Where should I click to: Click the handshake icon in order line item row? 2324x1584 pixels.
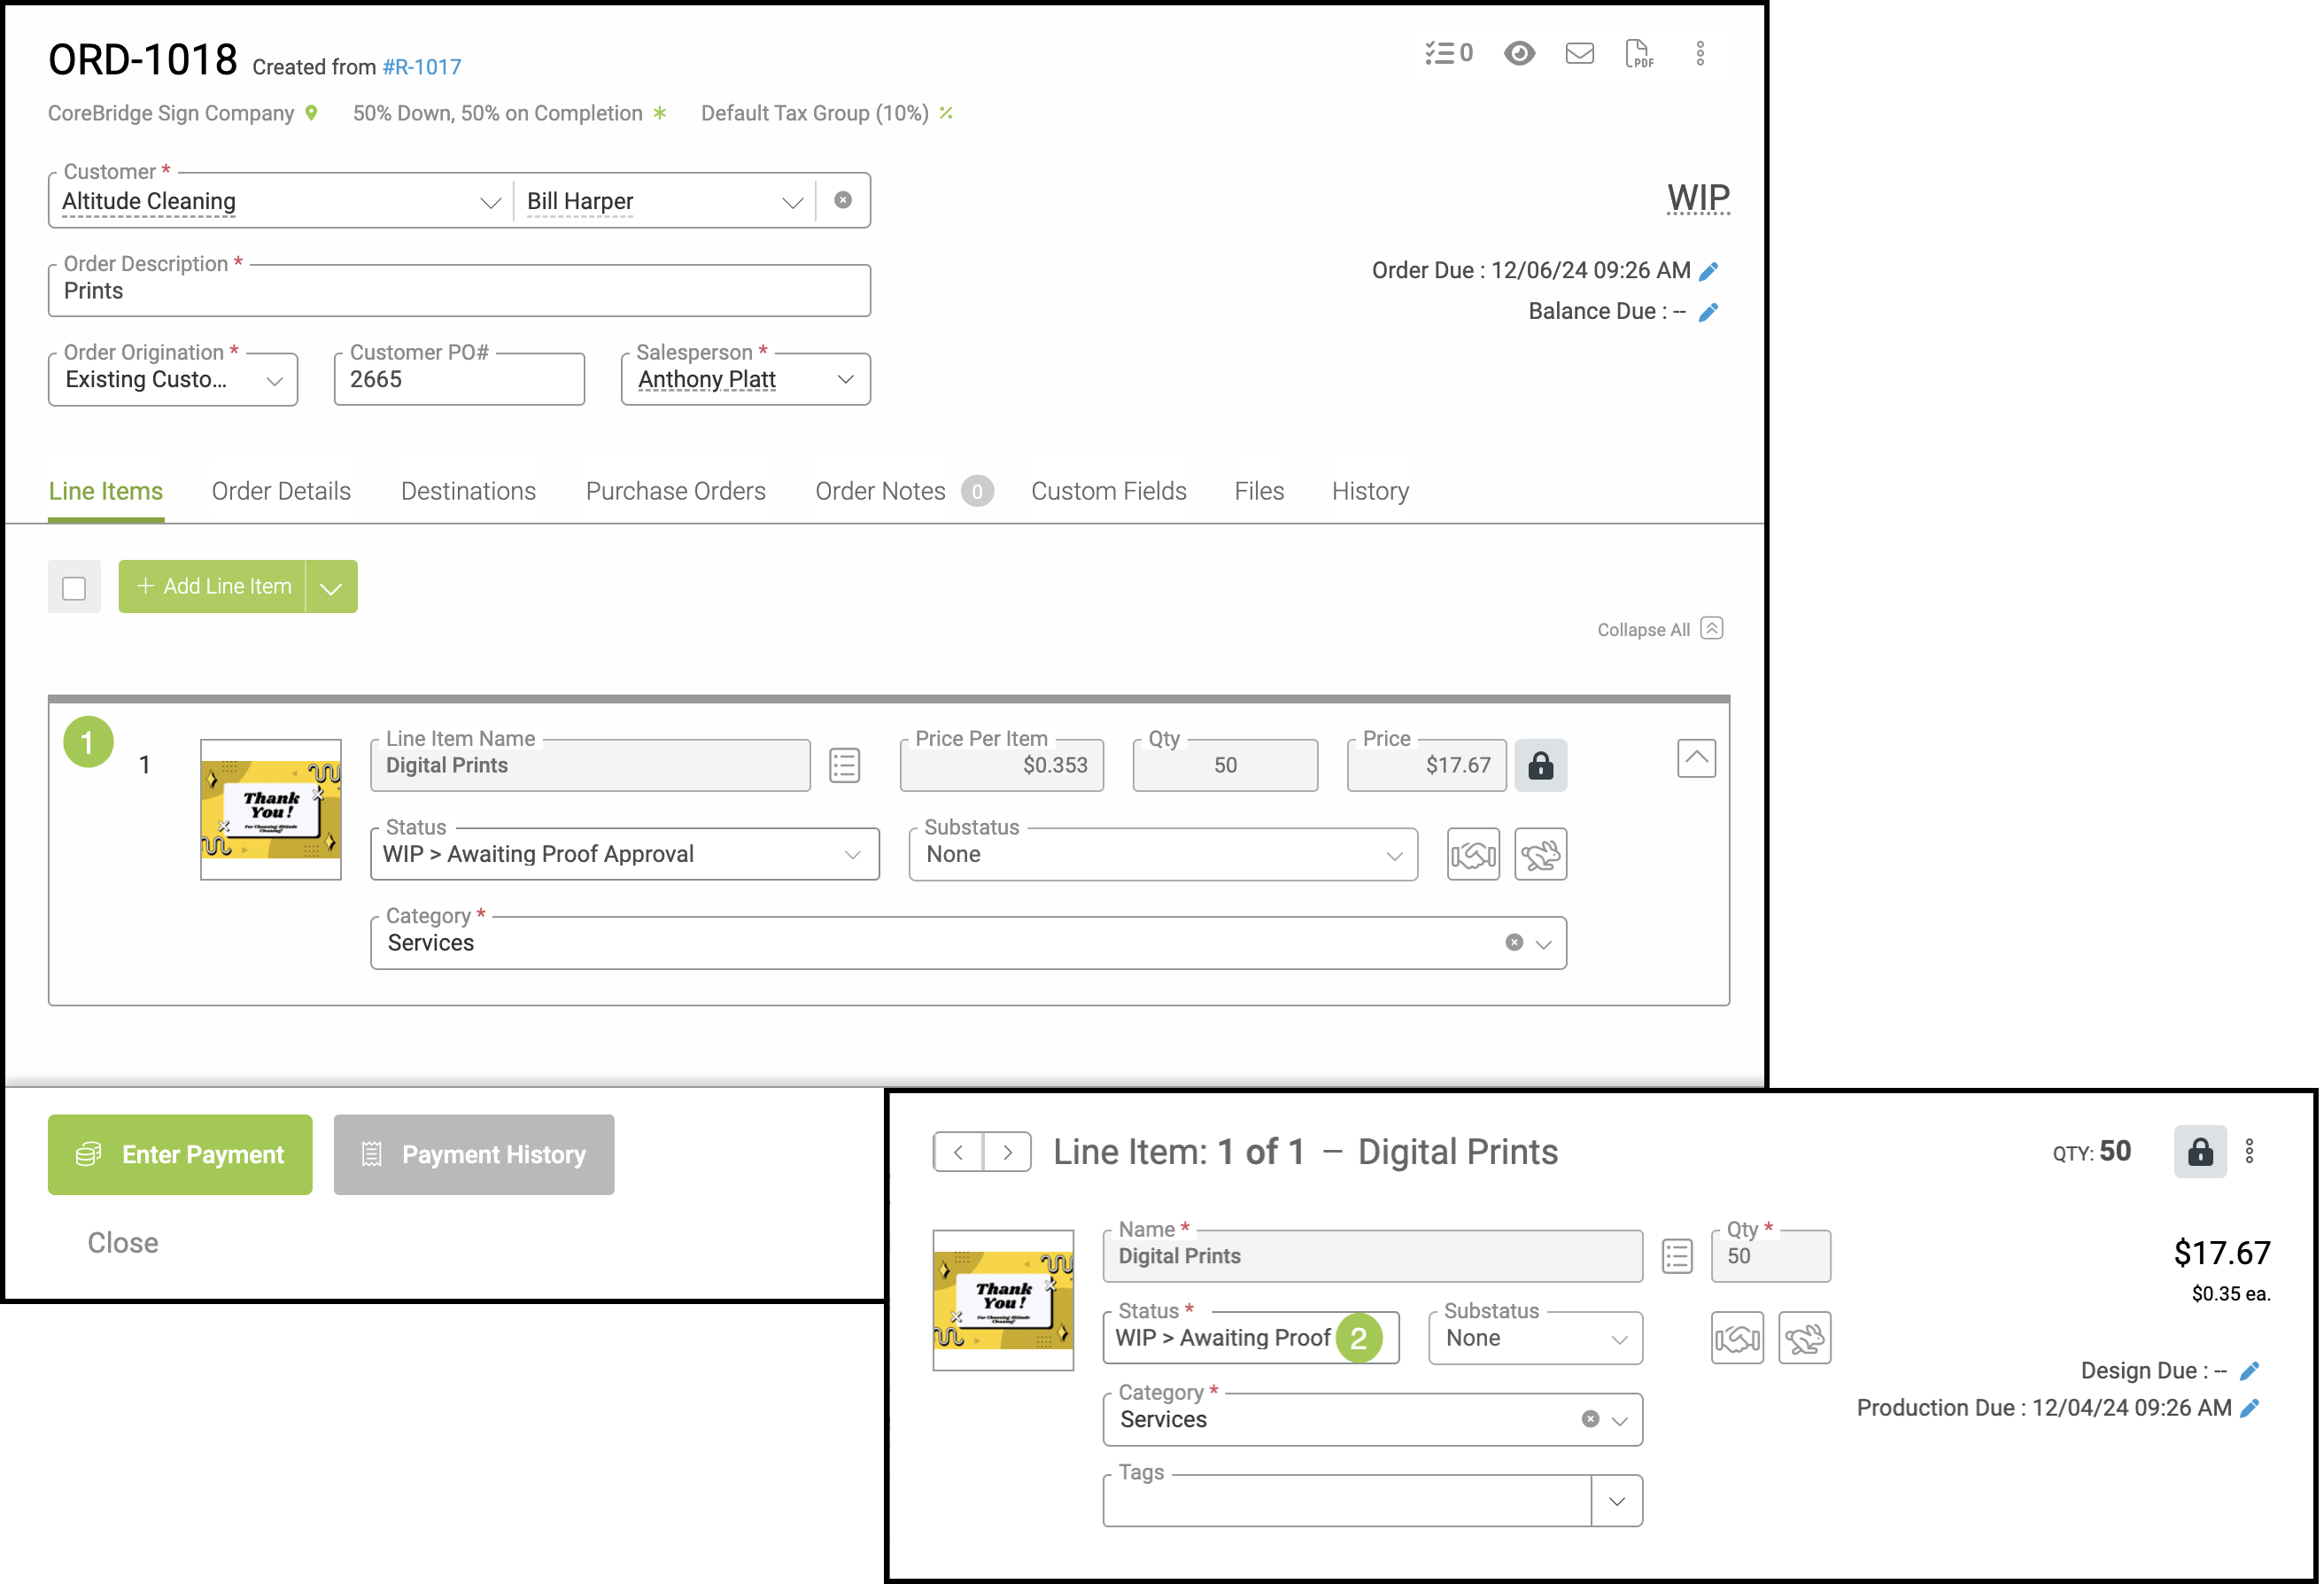[1472, 855]
